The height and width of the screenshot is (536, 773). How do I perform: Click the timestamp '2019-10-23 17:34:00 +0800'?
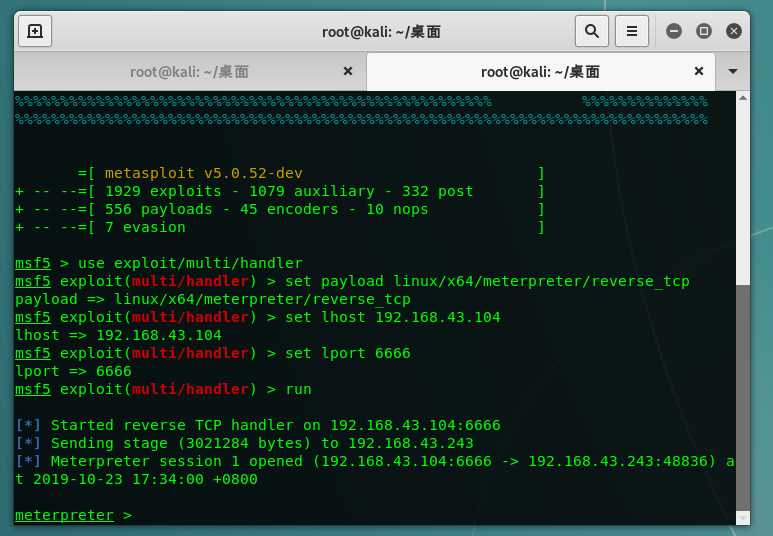145,479
